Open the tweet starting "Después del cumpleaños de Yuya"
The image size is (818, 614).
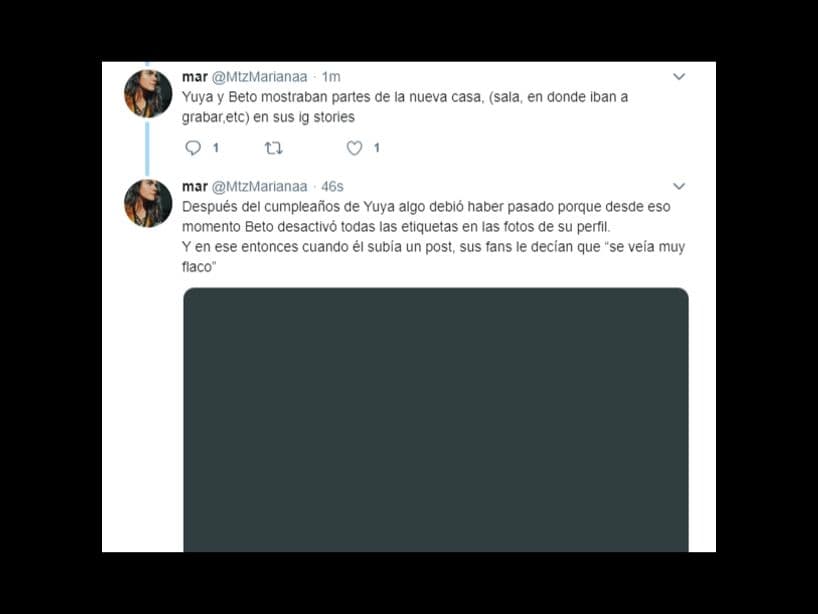(433, 236)
